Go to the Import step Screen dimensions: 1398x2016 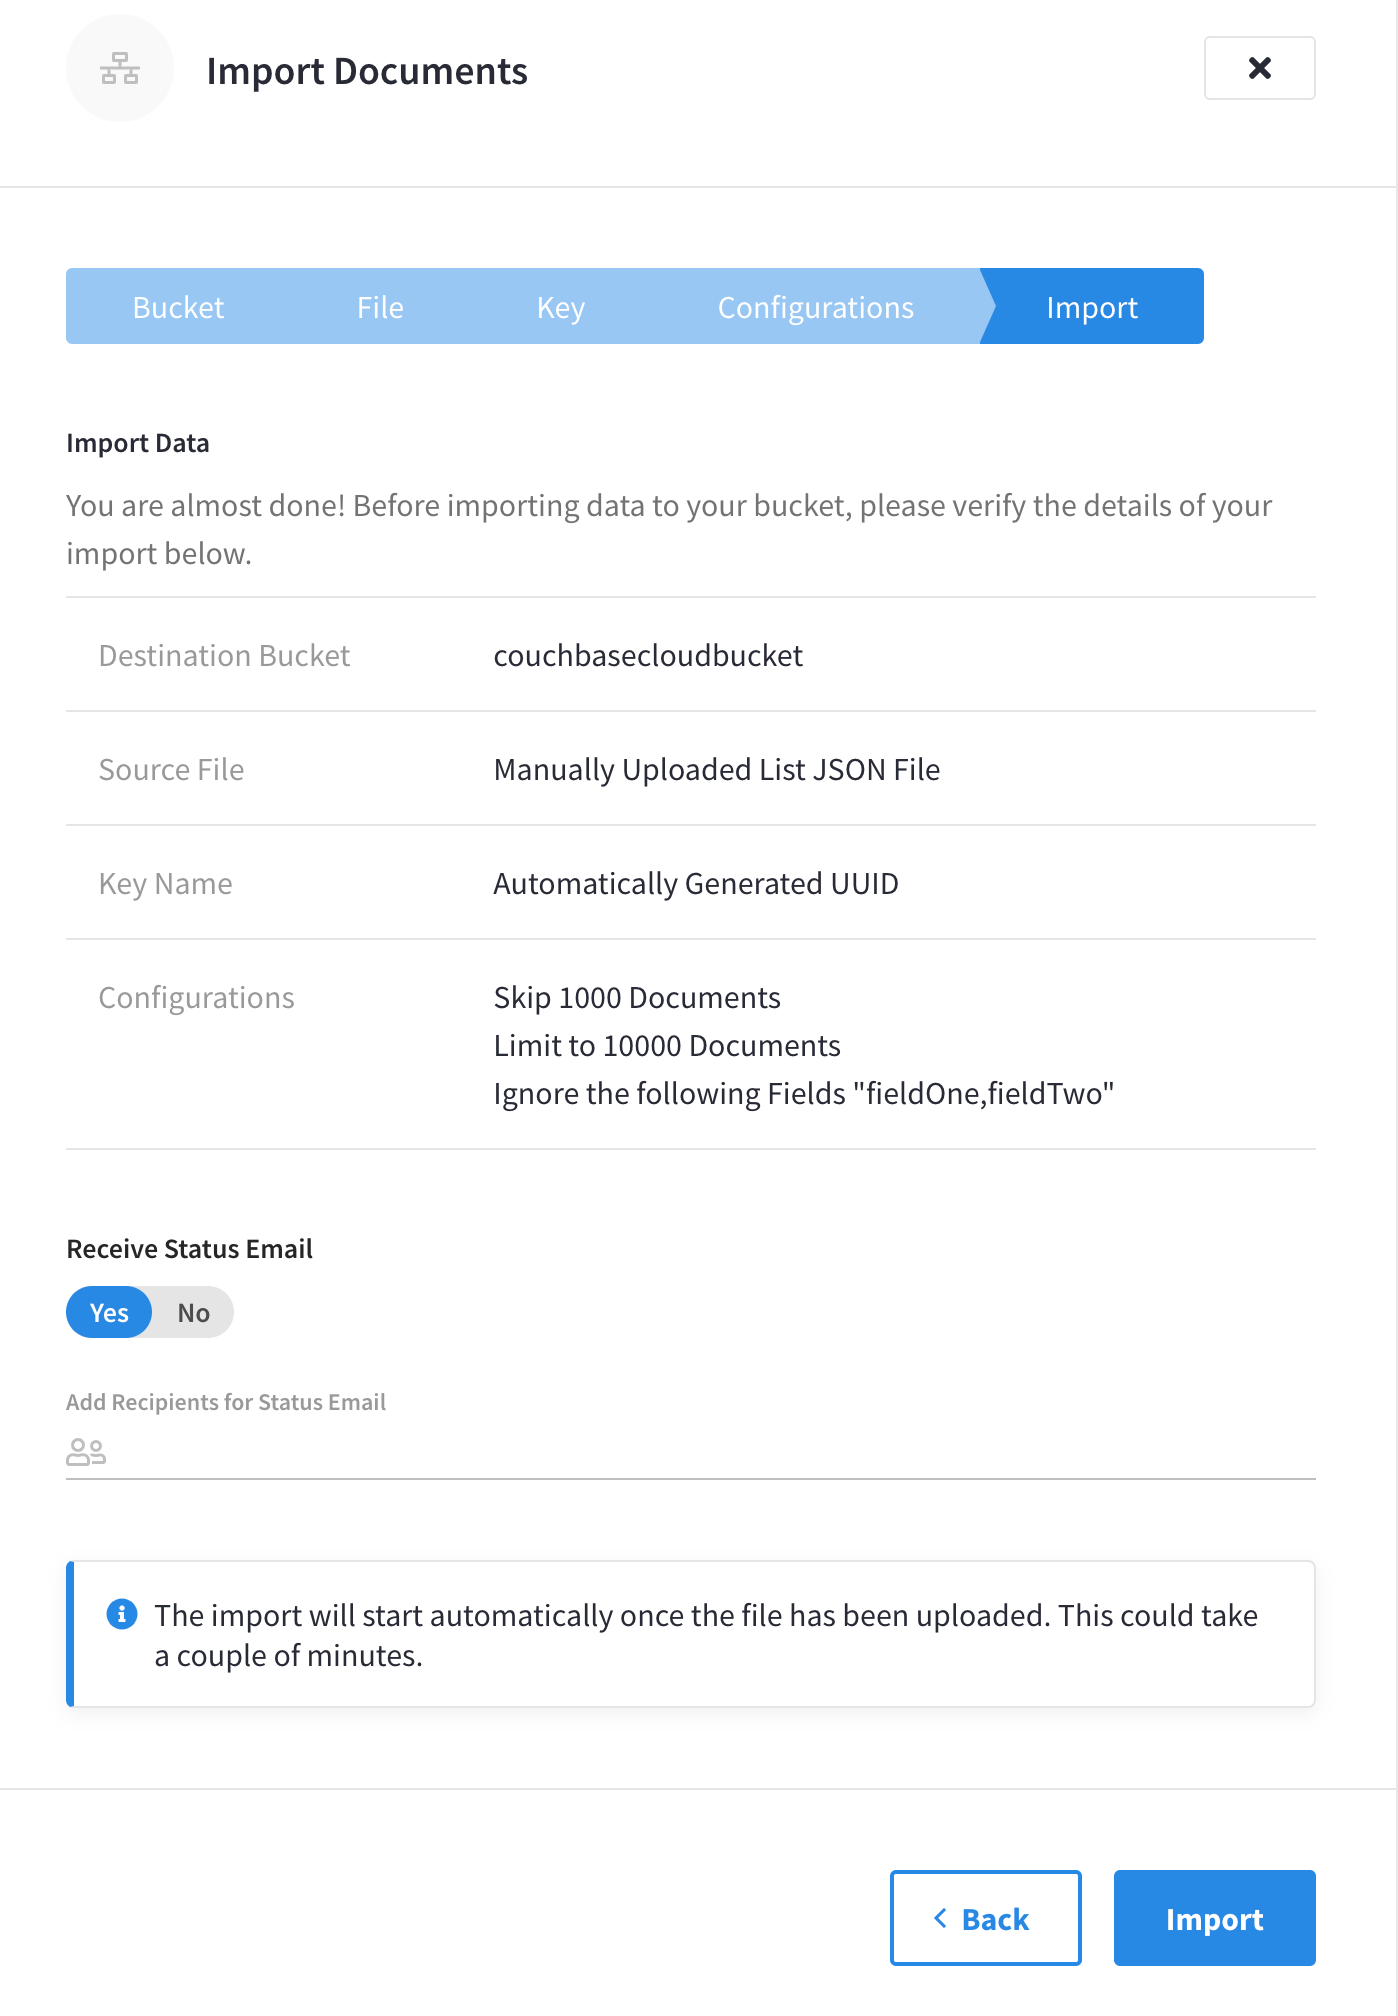1092,306
